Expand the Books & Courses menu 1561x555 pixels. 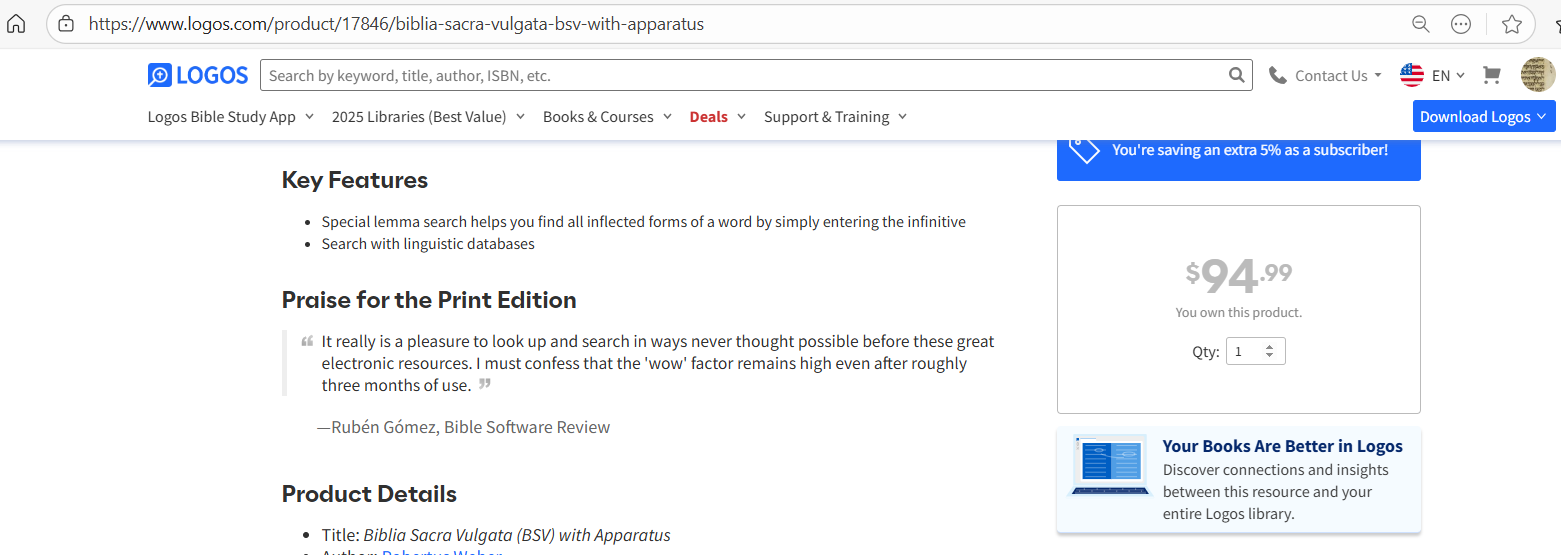607,117
